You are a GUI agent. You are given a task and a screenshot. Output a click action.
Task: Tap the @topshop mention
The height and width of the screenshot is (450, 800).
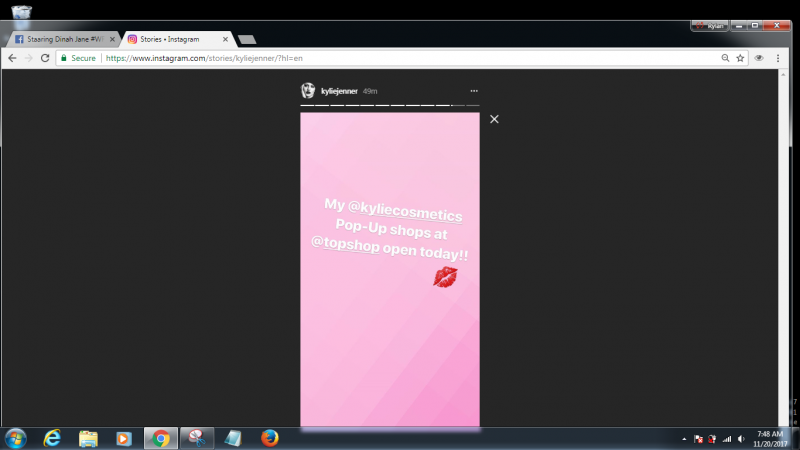345,243
